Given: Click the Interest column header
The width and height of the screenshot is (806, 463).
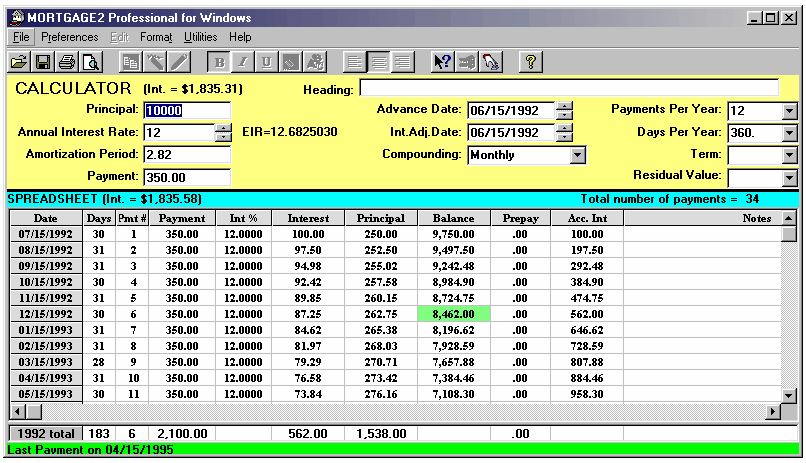Looking at the screenshot, I should point(308,218).
